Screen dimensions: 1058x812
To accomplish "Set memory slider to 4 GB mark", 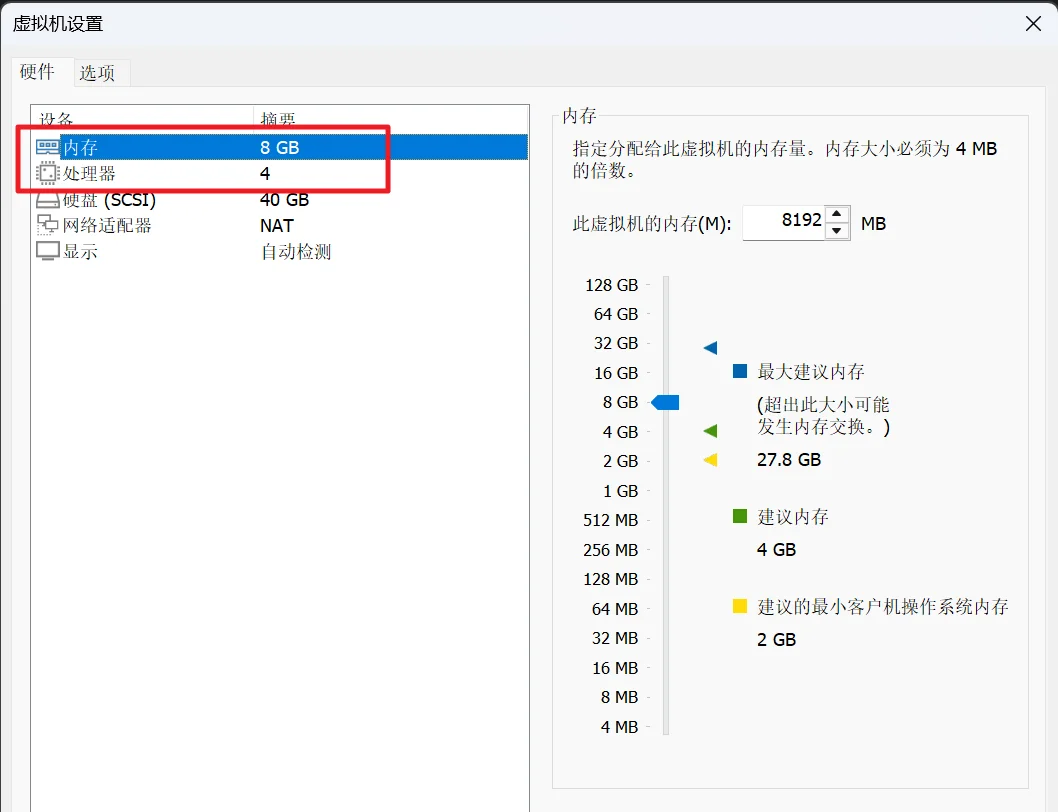I will click(666, 432).
